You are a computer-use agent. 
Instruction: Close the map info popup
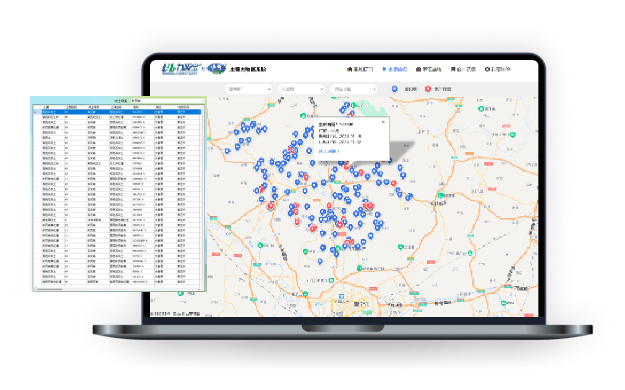tap(383, 122)
